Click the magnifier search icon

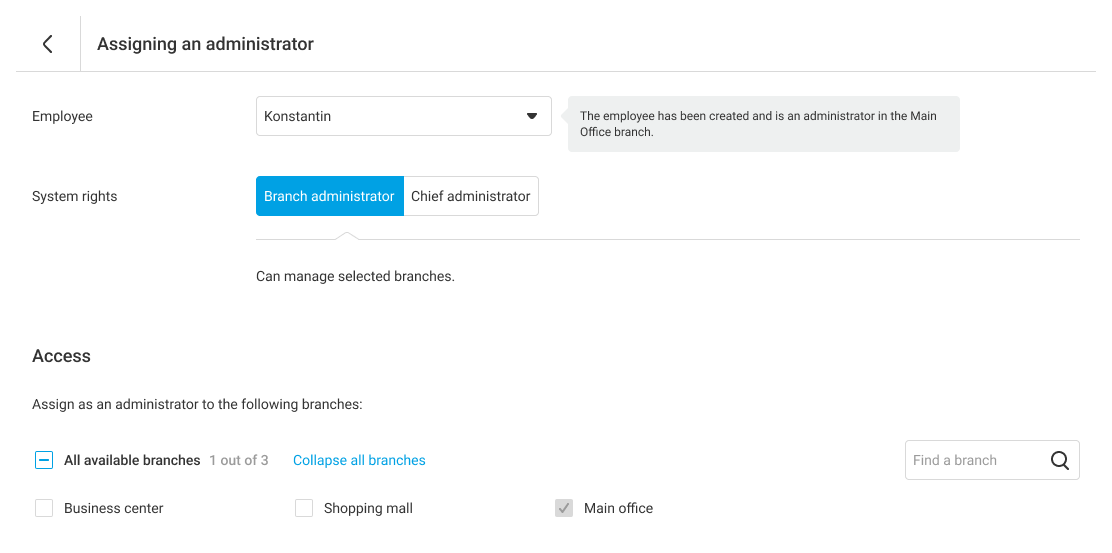pyautogui.click(x=1060, y=460)
